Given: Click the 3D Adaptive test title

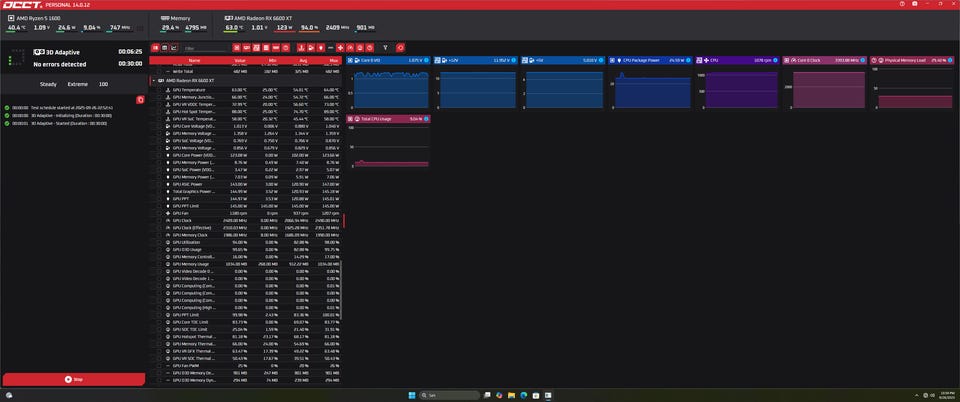Looking at the screenshot, I should point(61,52).
